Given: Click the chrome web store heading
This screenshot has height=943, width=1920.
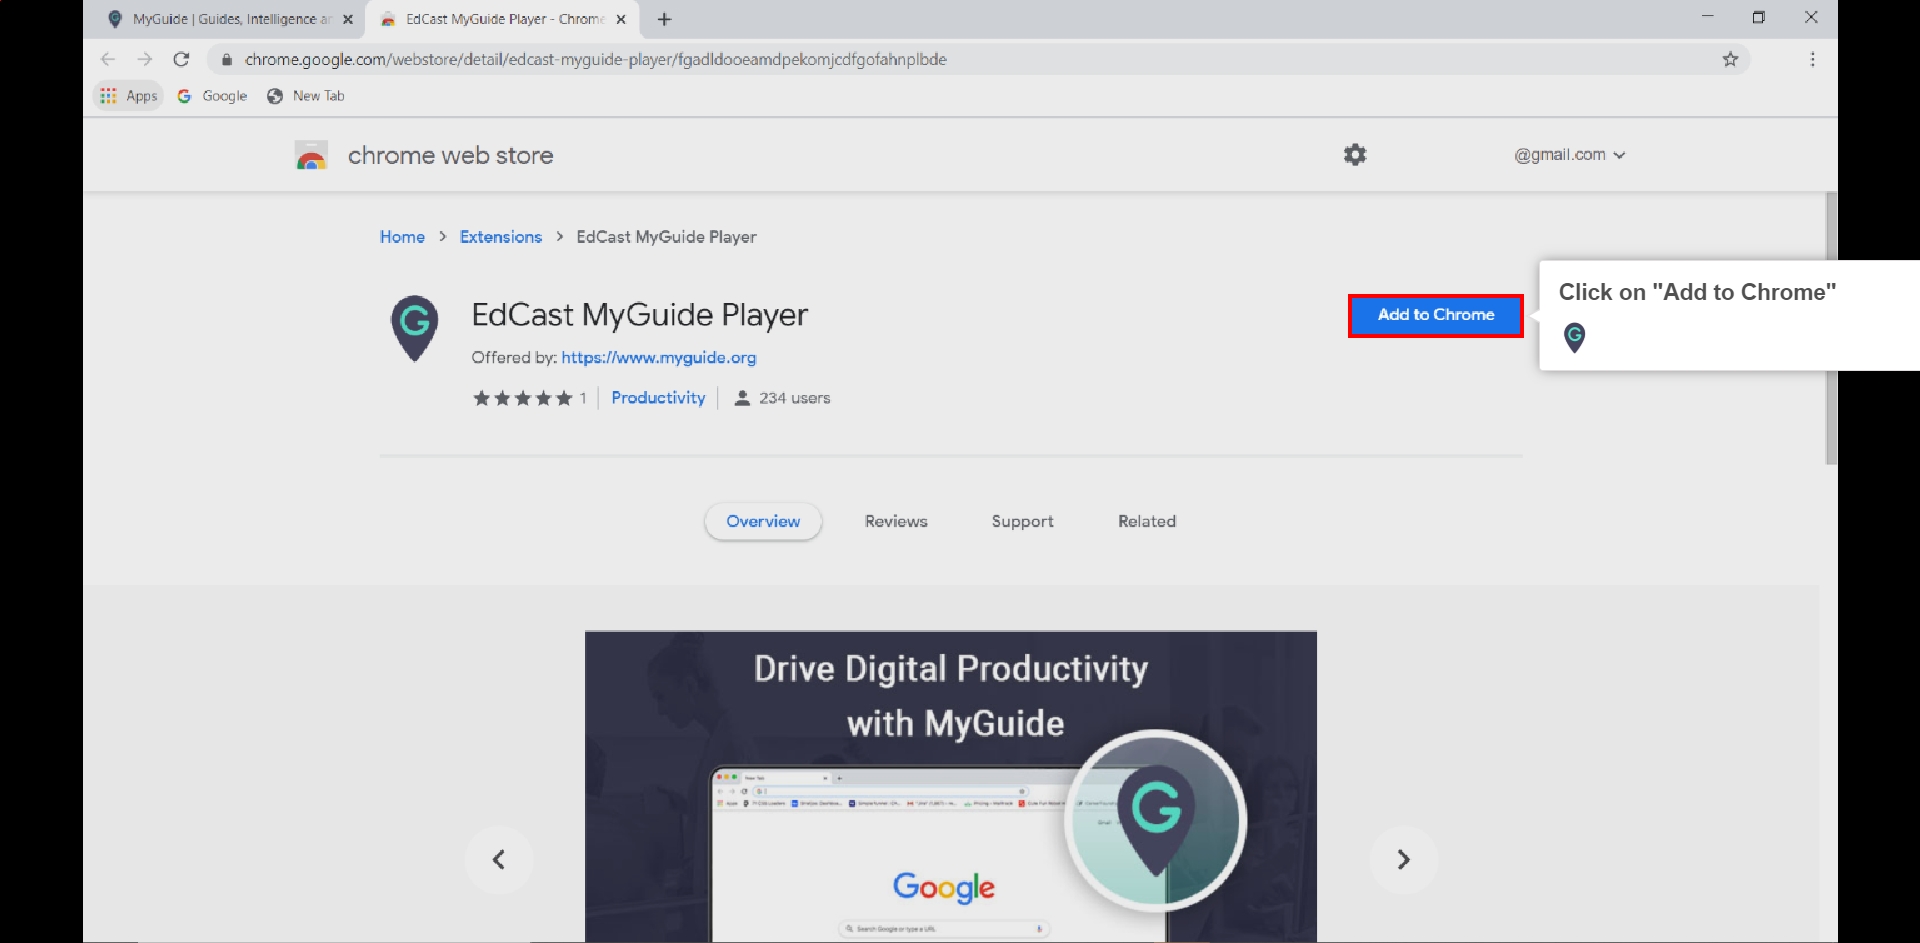Looking at the screenshot, I should click(x=450, y=156).
